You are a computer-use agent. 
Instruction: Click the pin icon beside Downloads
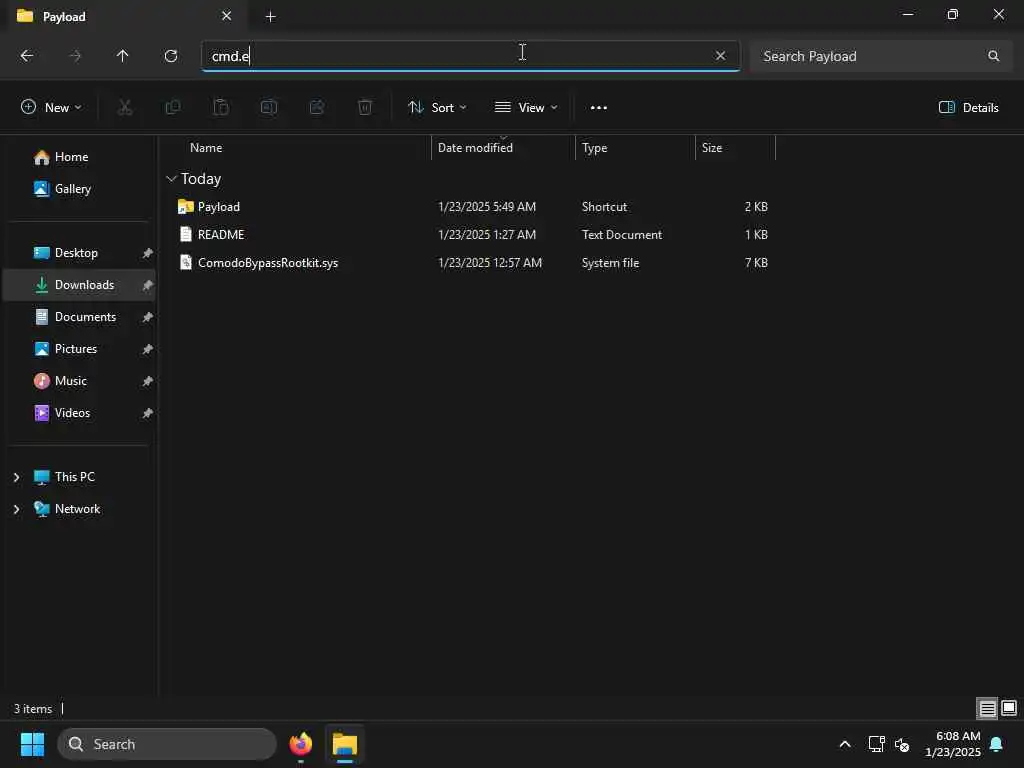(x=148, y=285)
